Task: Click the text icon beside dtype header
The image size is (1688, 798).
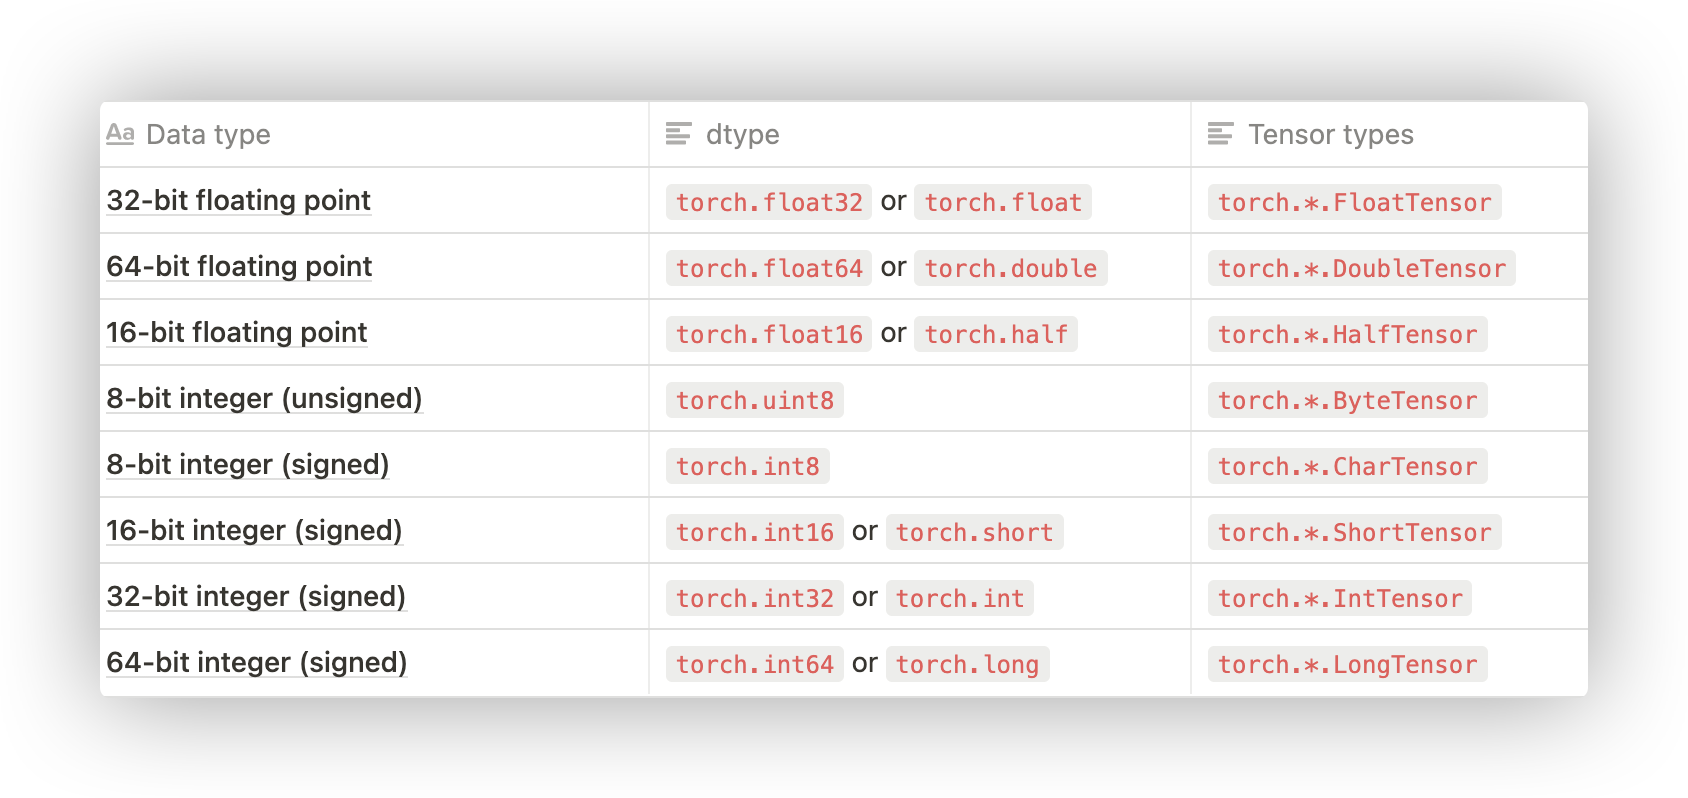Action: click(x=679, y=134)
